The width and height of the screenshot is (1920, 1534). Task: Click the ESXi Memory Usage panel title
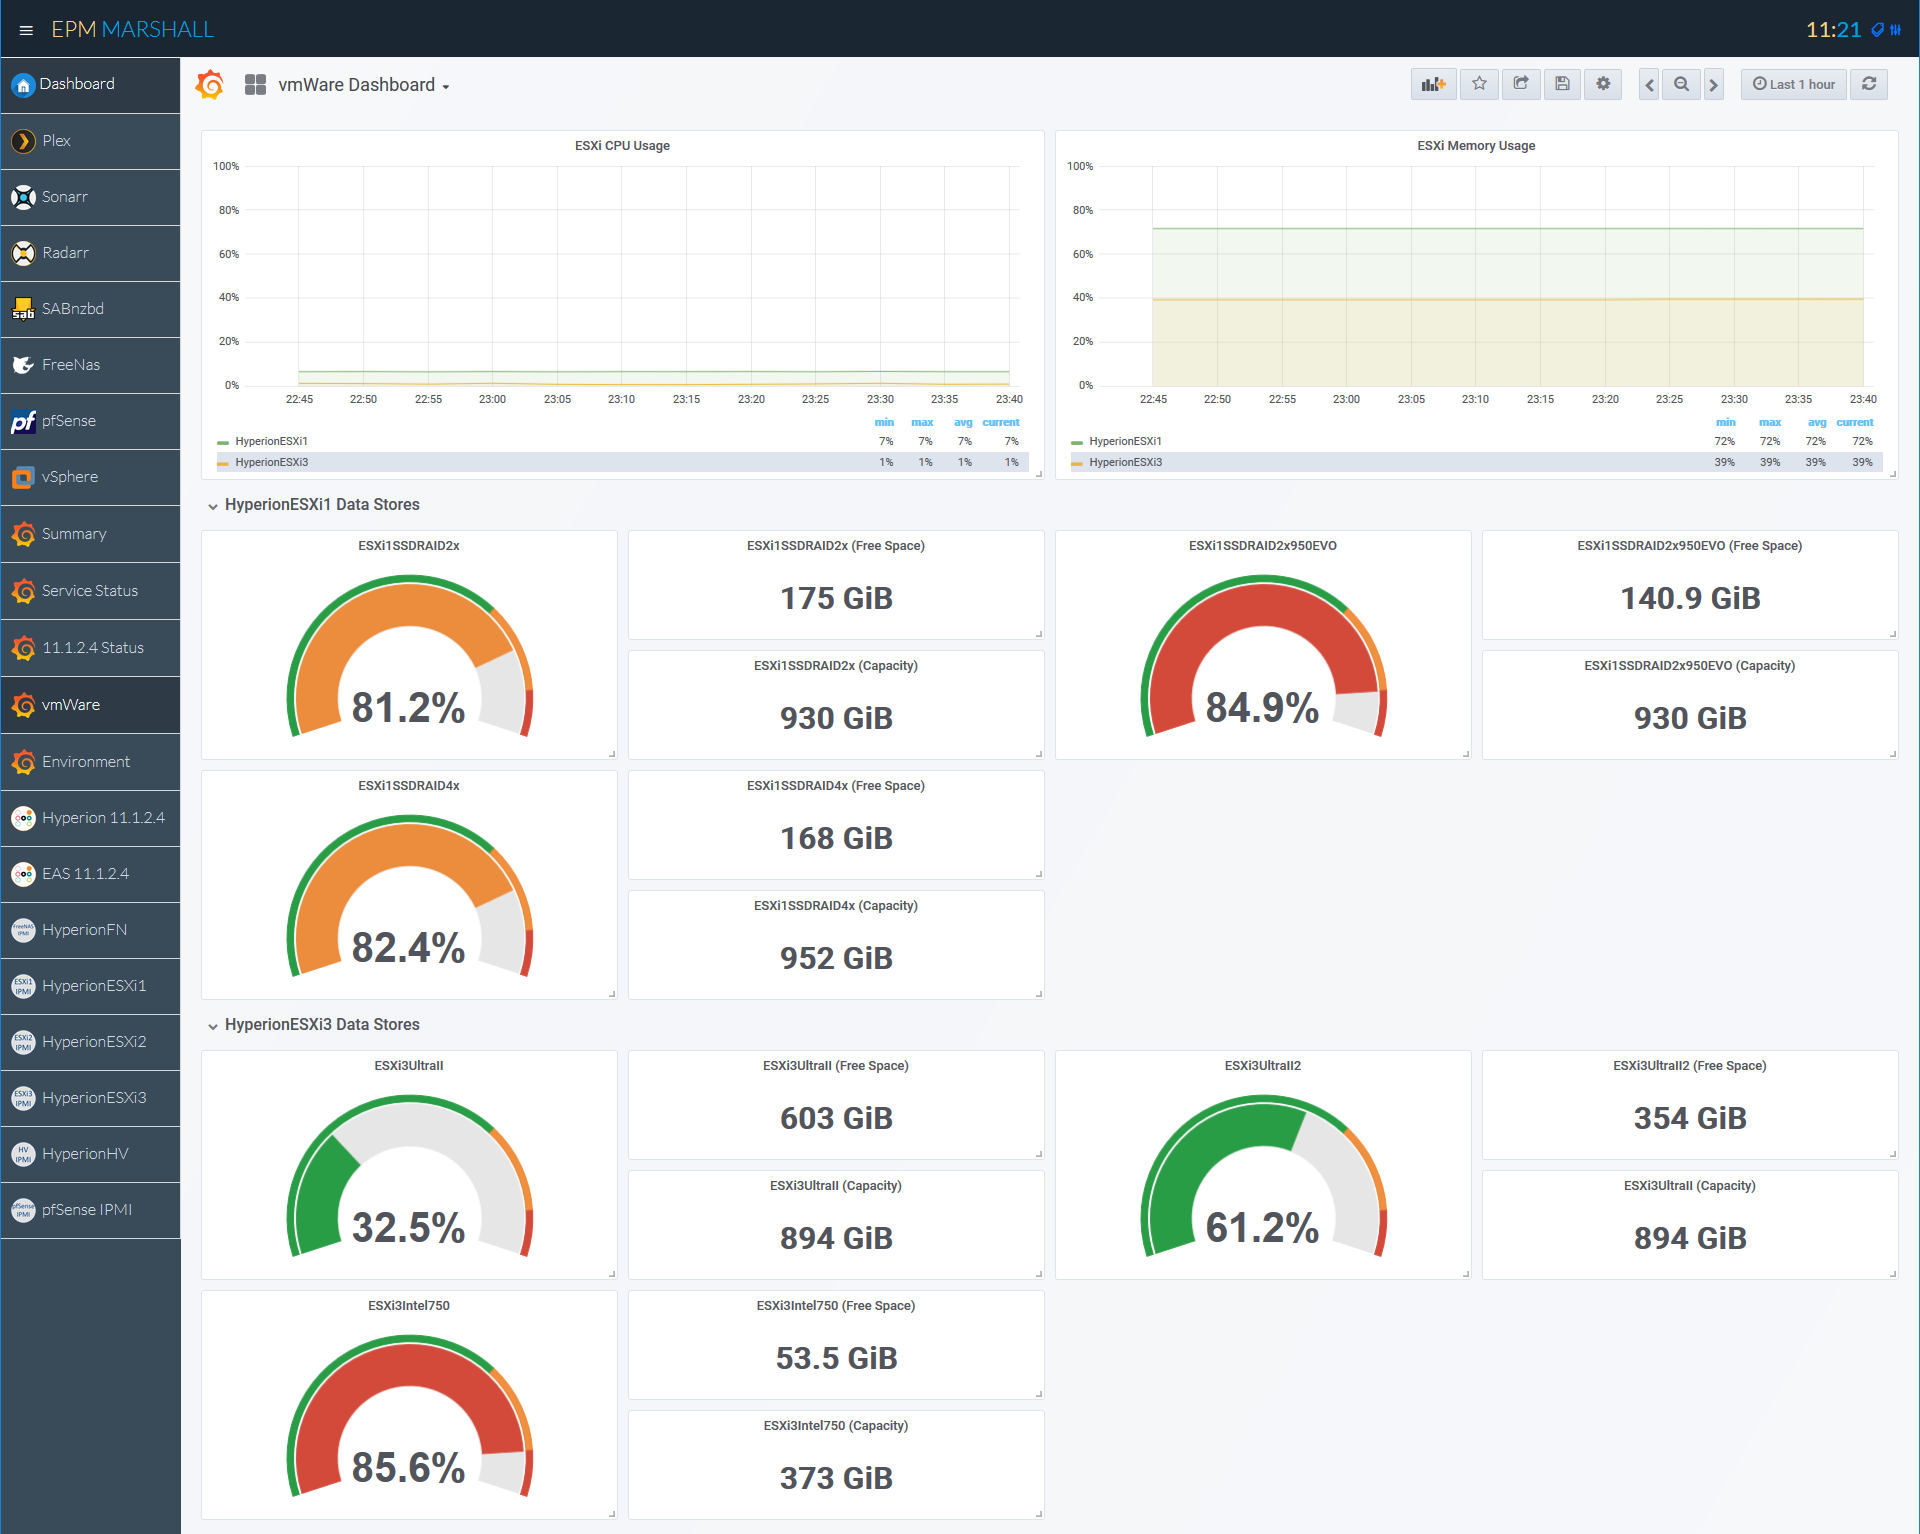tap(1476, 146)
